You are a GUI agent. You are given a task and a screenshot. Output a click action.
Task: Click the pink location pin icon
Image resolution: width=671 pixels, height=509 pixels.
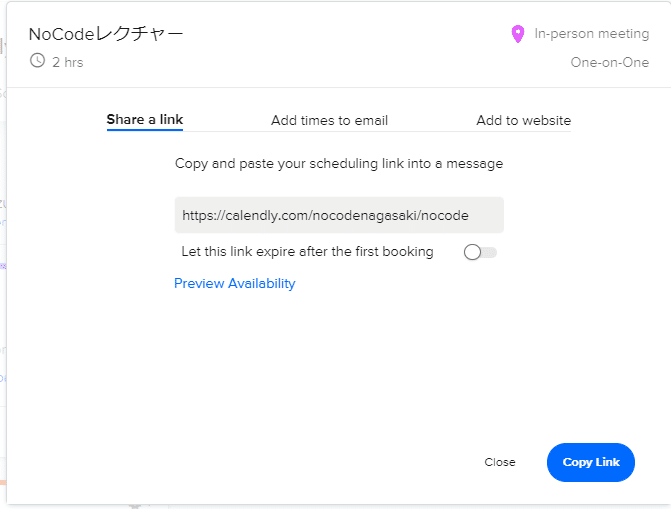coord(517,34)
